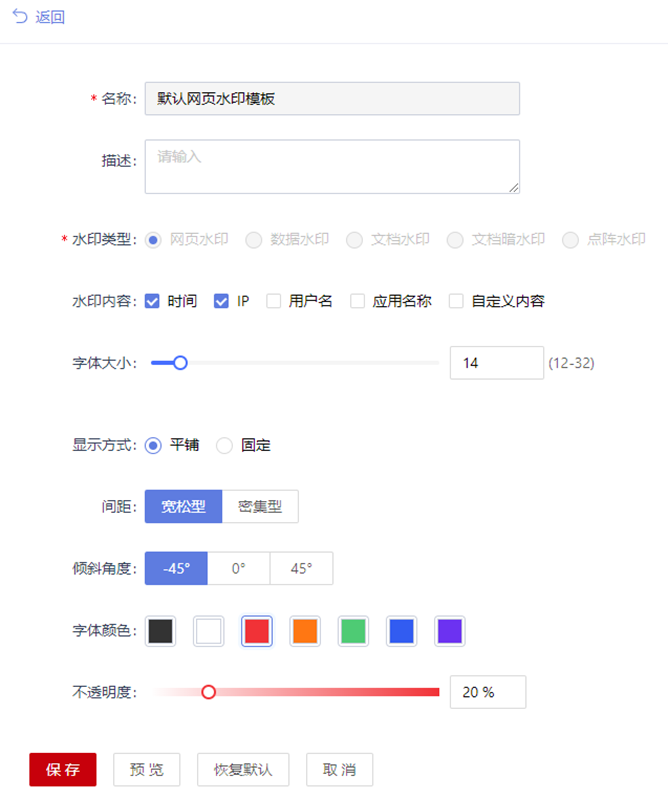Set tilt angle to 0°
The image size is (668, 799).
(x=238, y=568)
